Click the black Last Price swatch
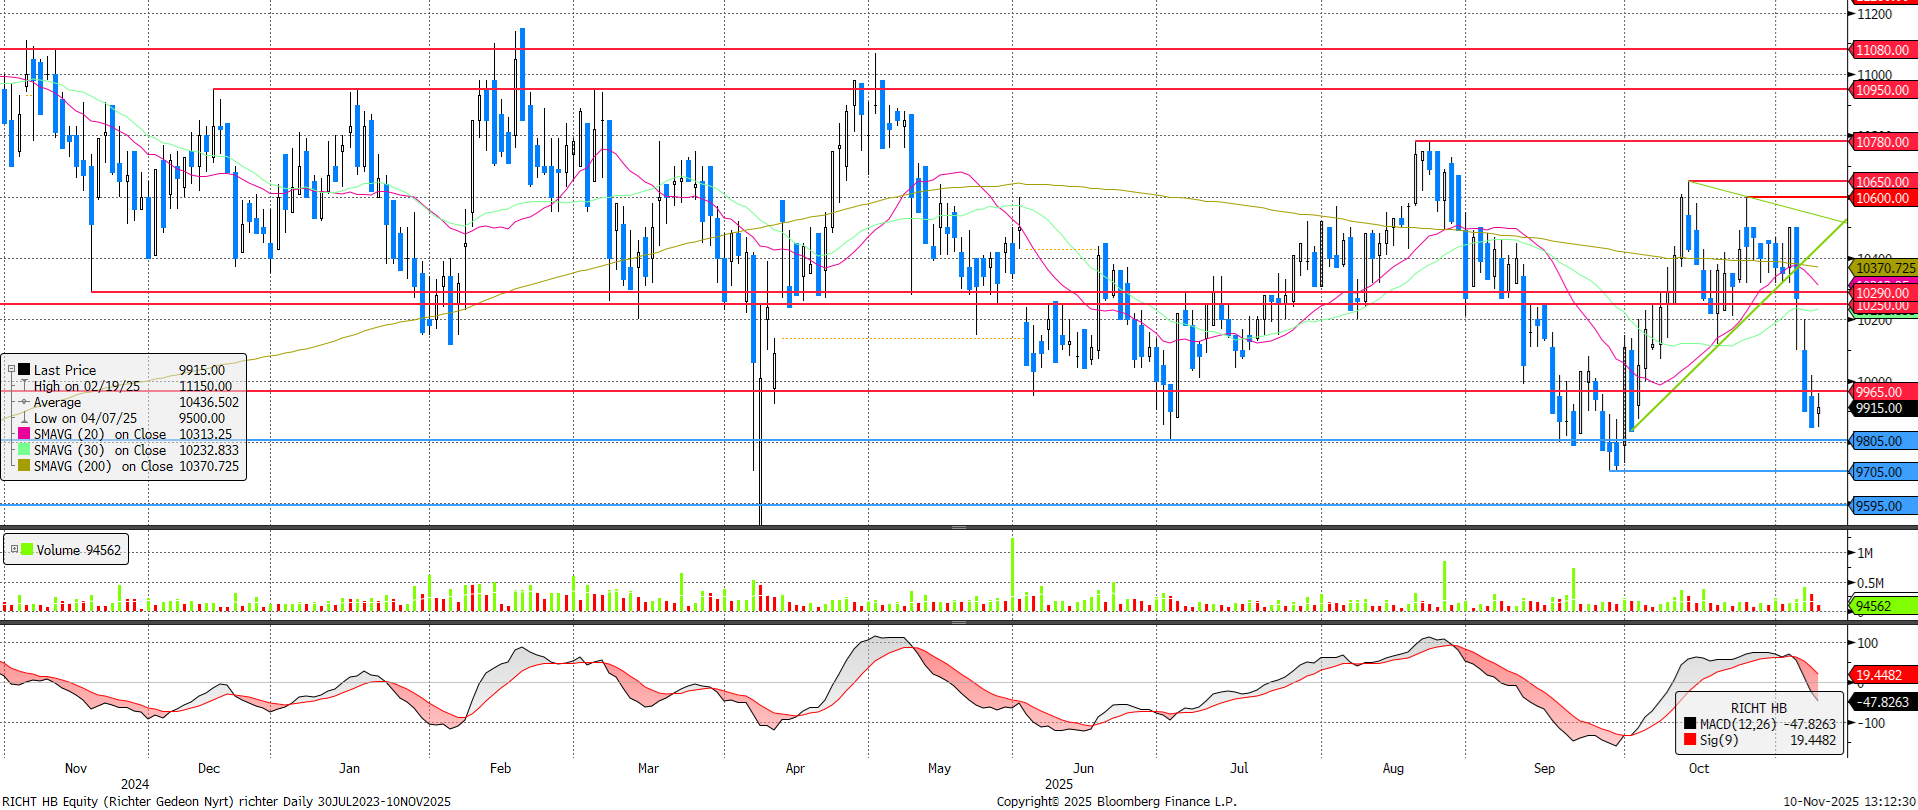 tap(24, 369)
